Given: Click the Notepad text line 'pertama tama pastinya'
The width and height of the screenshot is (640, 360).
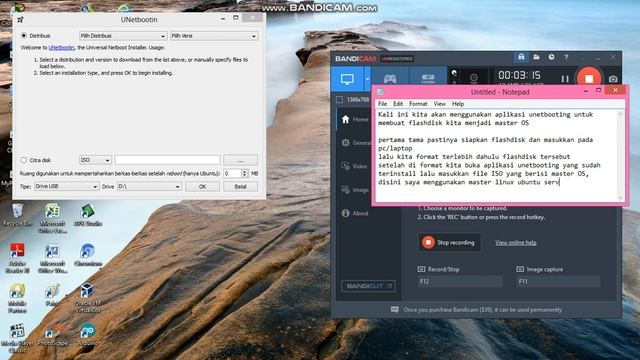Looking at the screenshot, I should pyautogui.click(x=485, y=140).
